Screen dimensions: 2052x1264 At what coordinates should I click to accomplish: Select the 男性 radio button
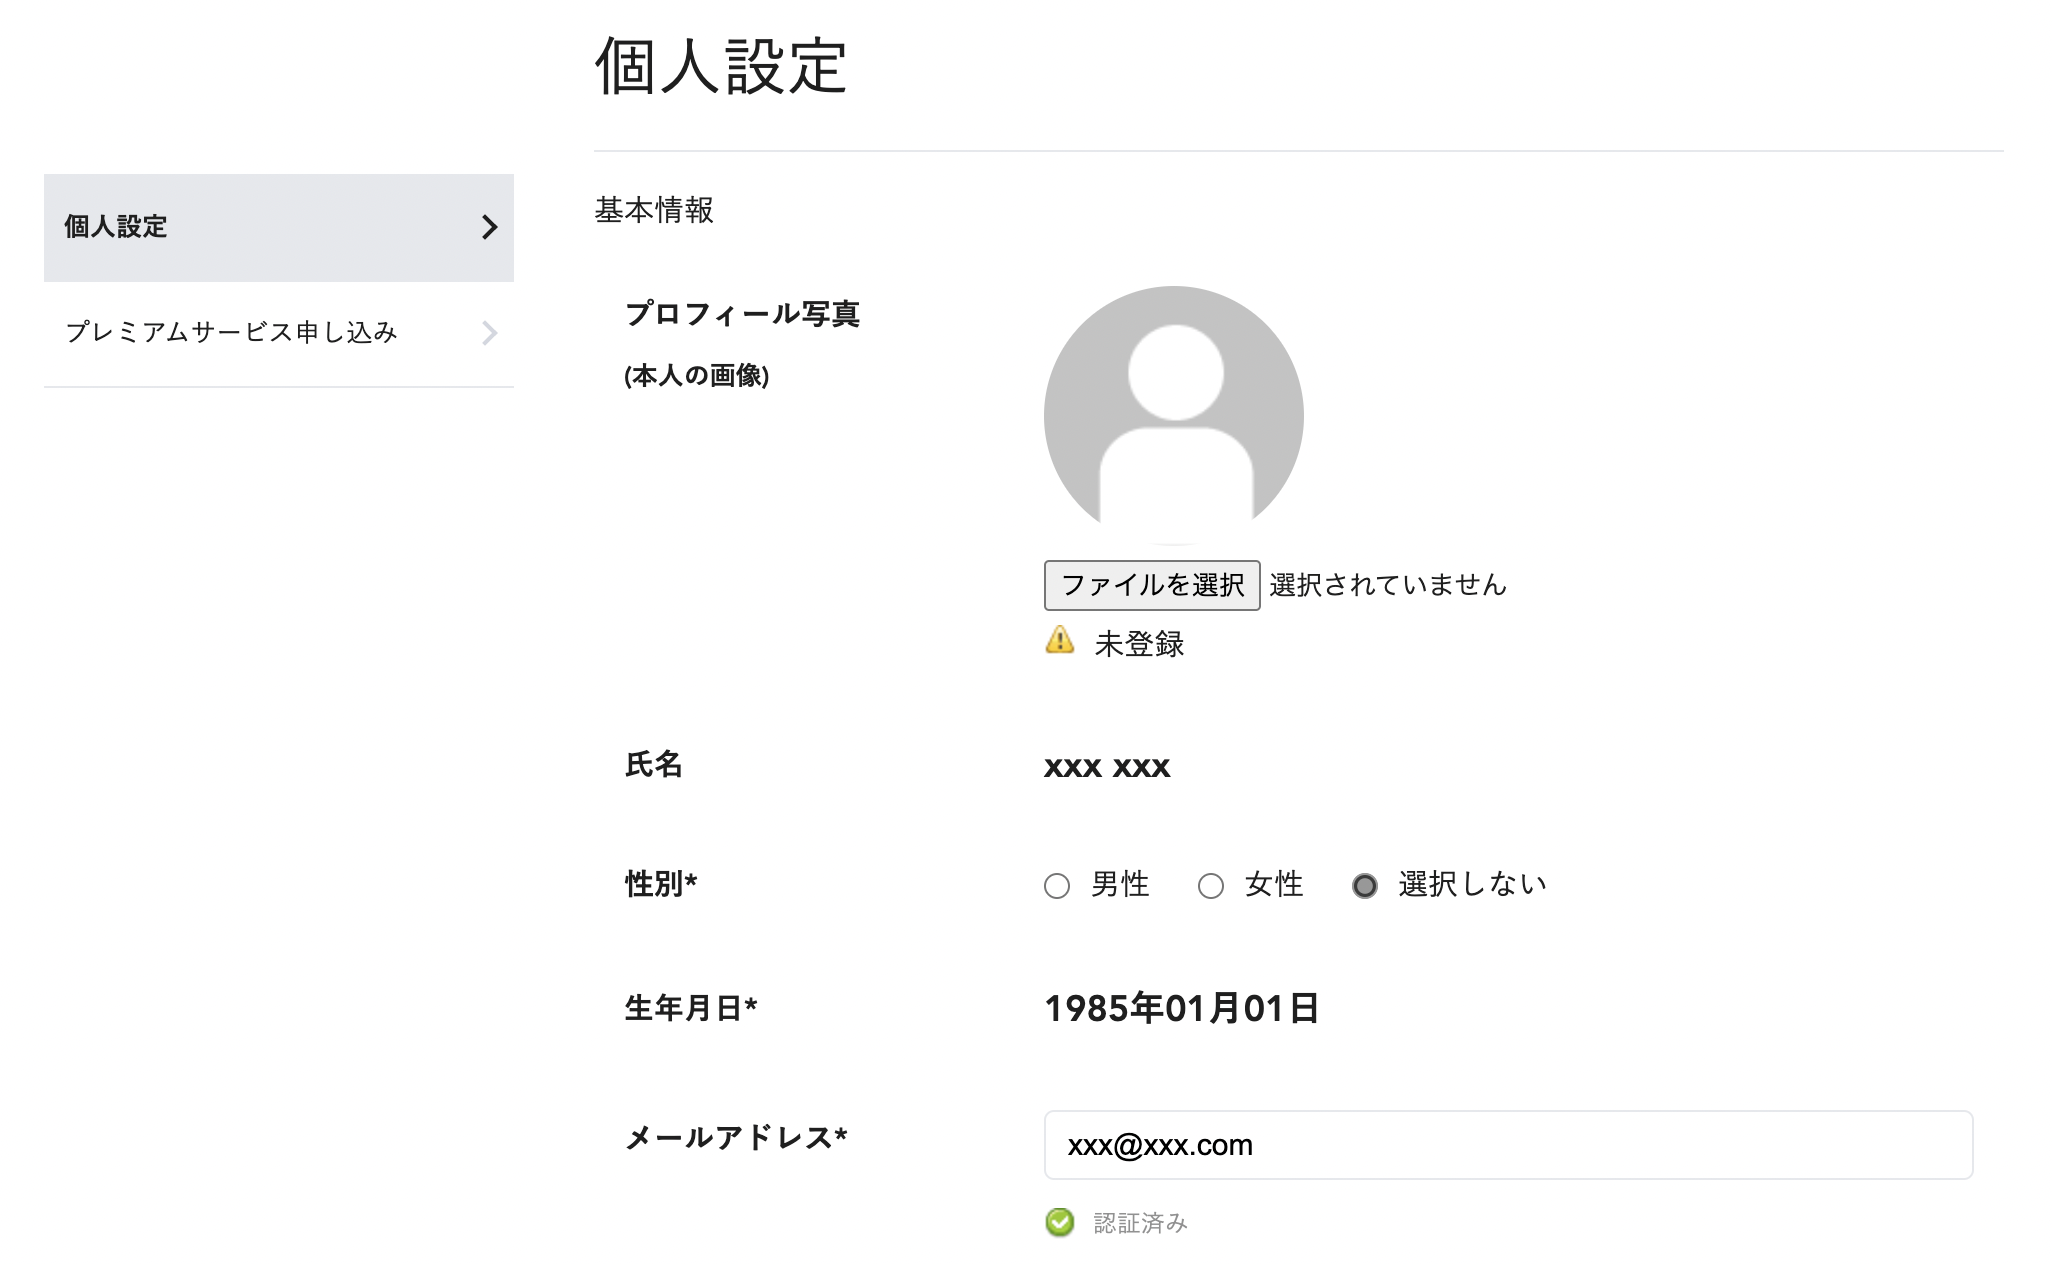[x=1057, y=885]
